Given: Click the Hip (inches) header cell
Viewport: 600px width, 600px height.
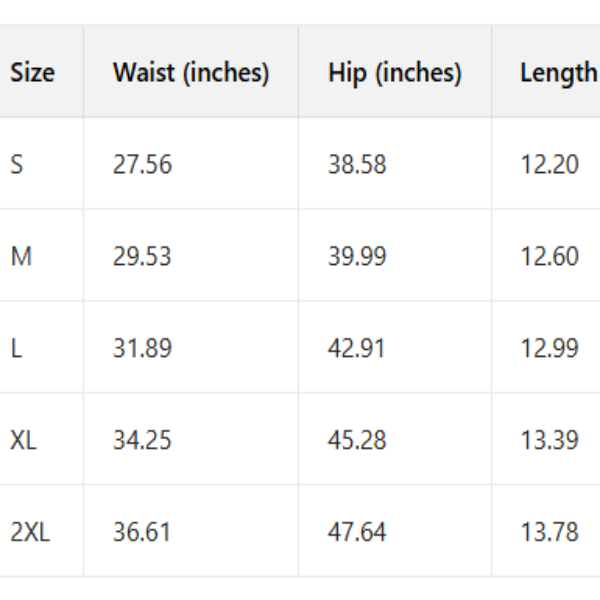Looking at the screenshot, I should pyautogui.click(x=394, y=73).
